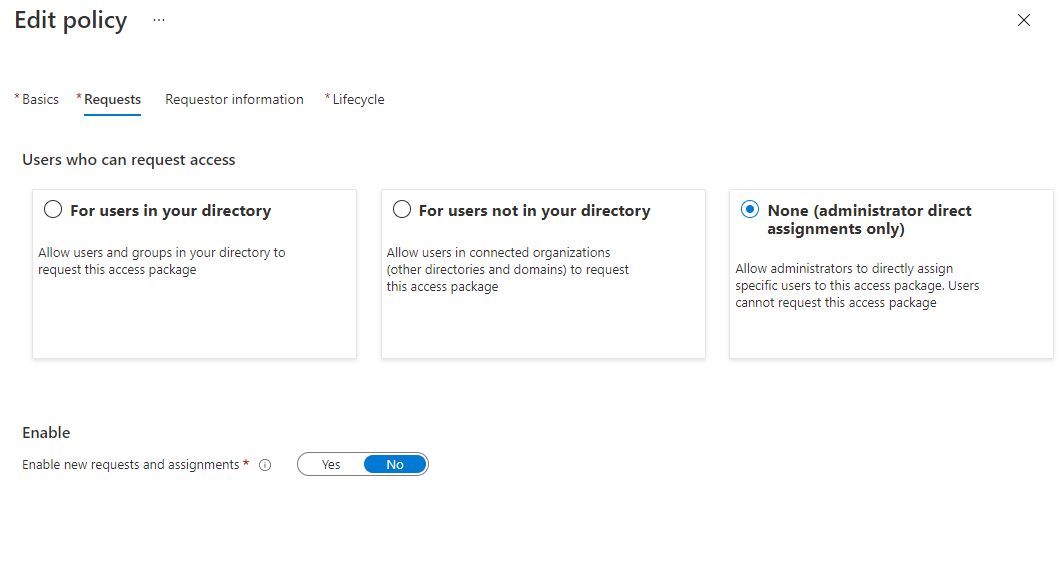Open the ellipsis menu beside Edit policy
1059x587 pixels.
pos(159,20)
